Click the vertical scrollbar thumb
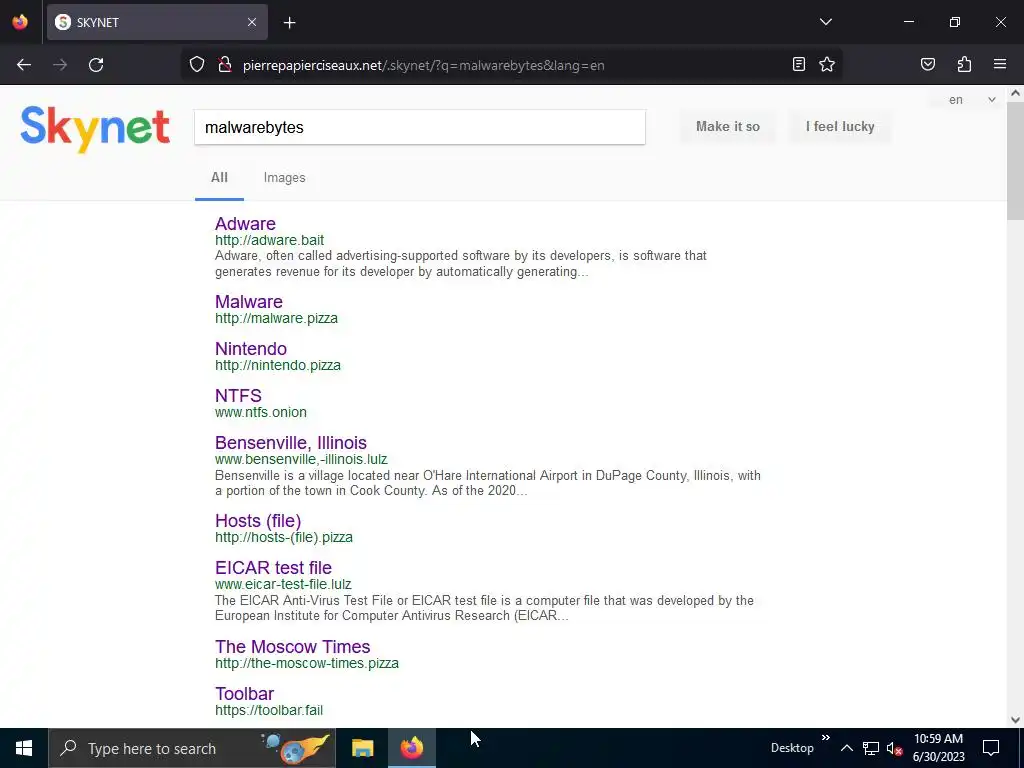The image size is (1024, 768). pos(1015,161)
